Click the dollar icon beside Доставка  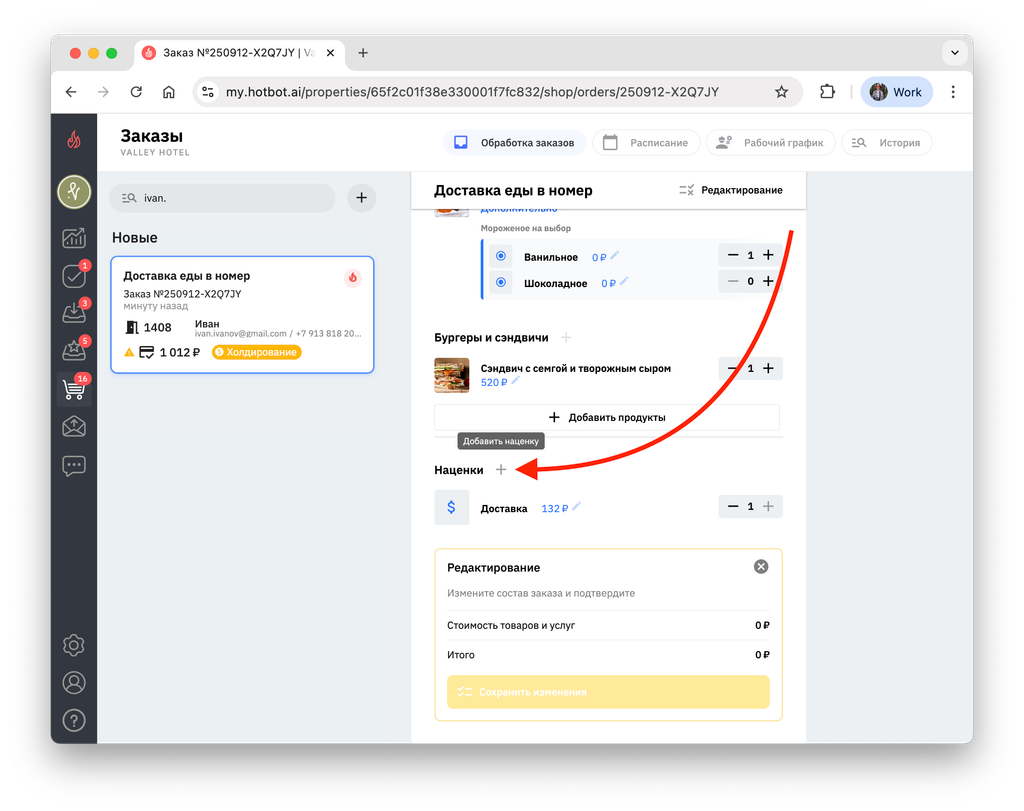[451, 507]
